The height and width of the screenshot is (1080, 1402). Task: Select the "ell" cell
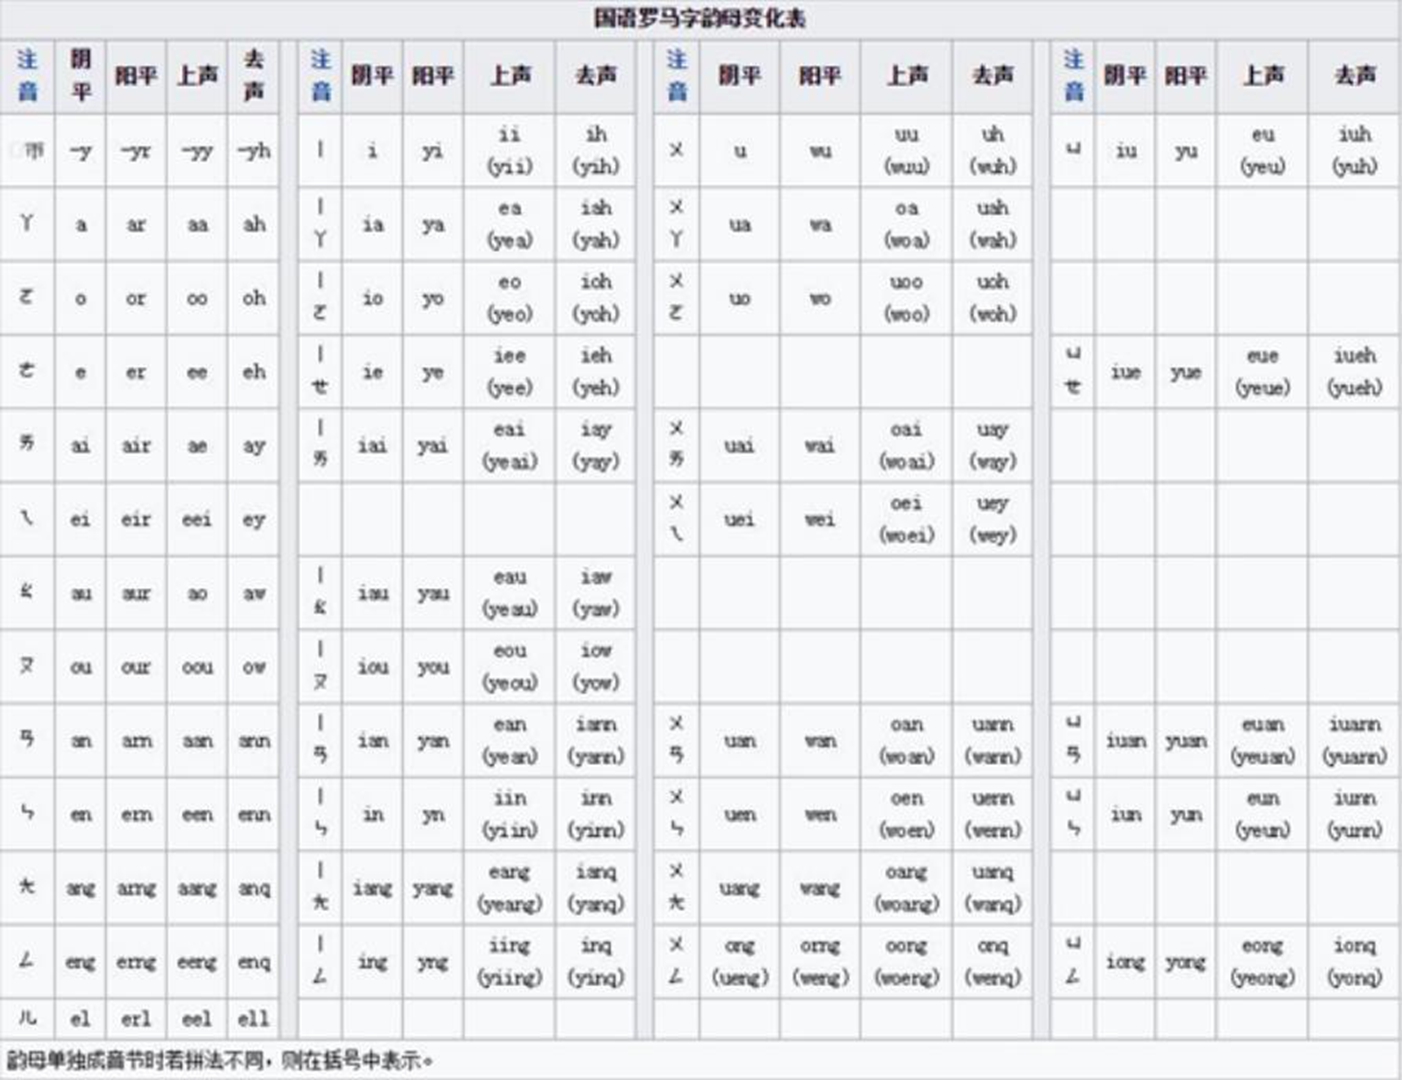254,1019
